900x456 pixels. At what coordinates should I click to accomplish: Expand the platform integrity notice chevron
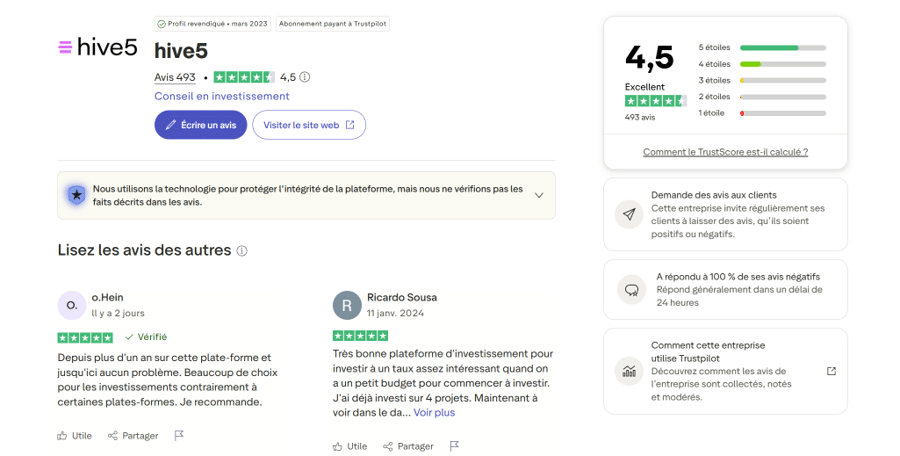click(539, 195)
